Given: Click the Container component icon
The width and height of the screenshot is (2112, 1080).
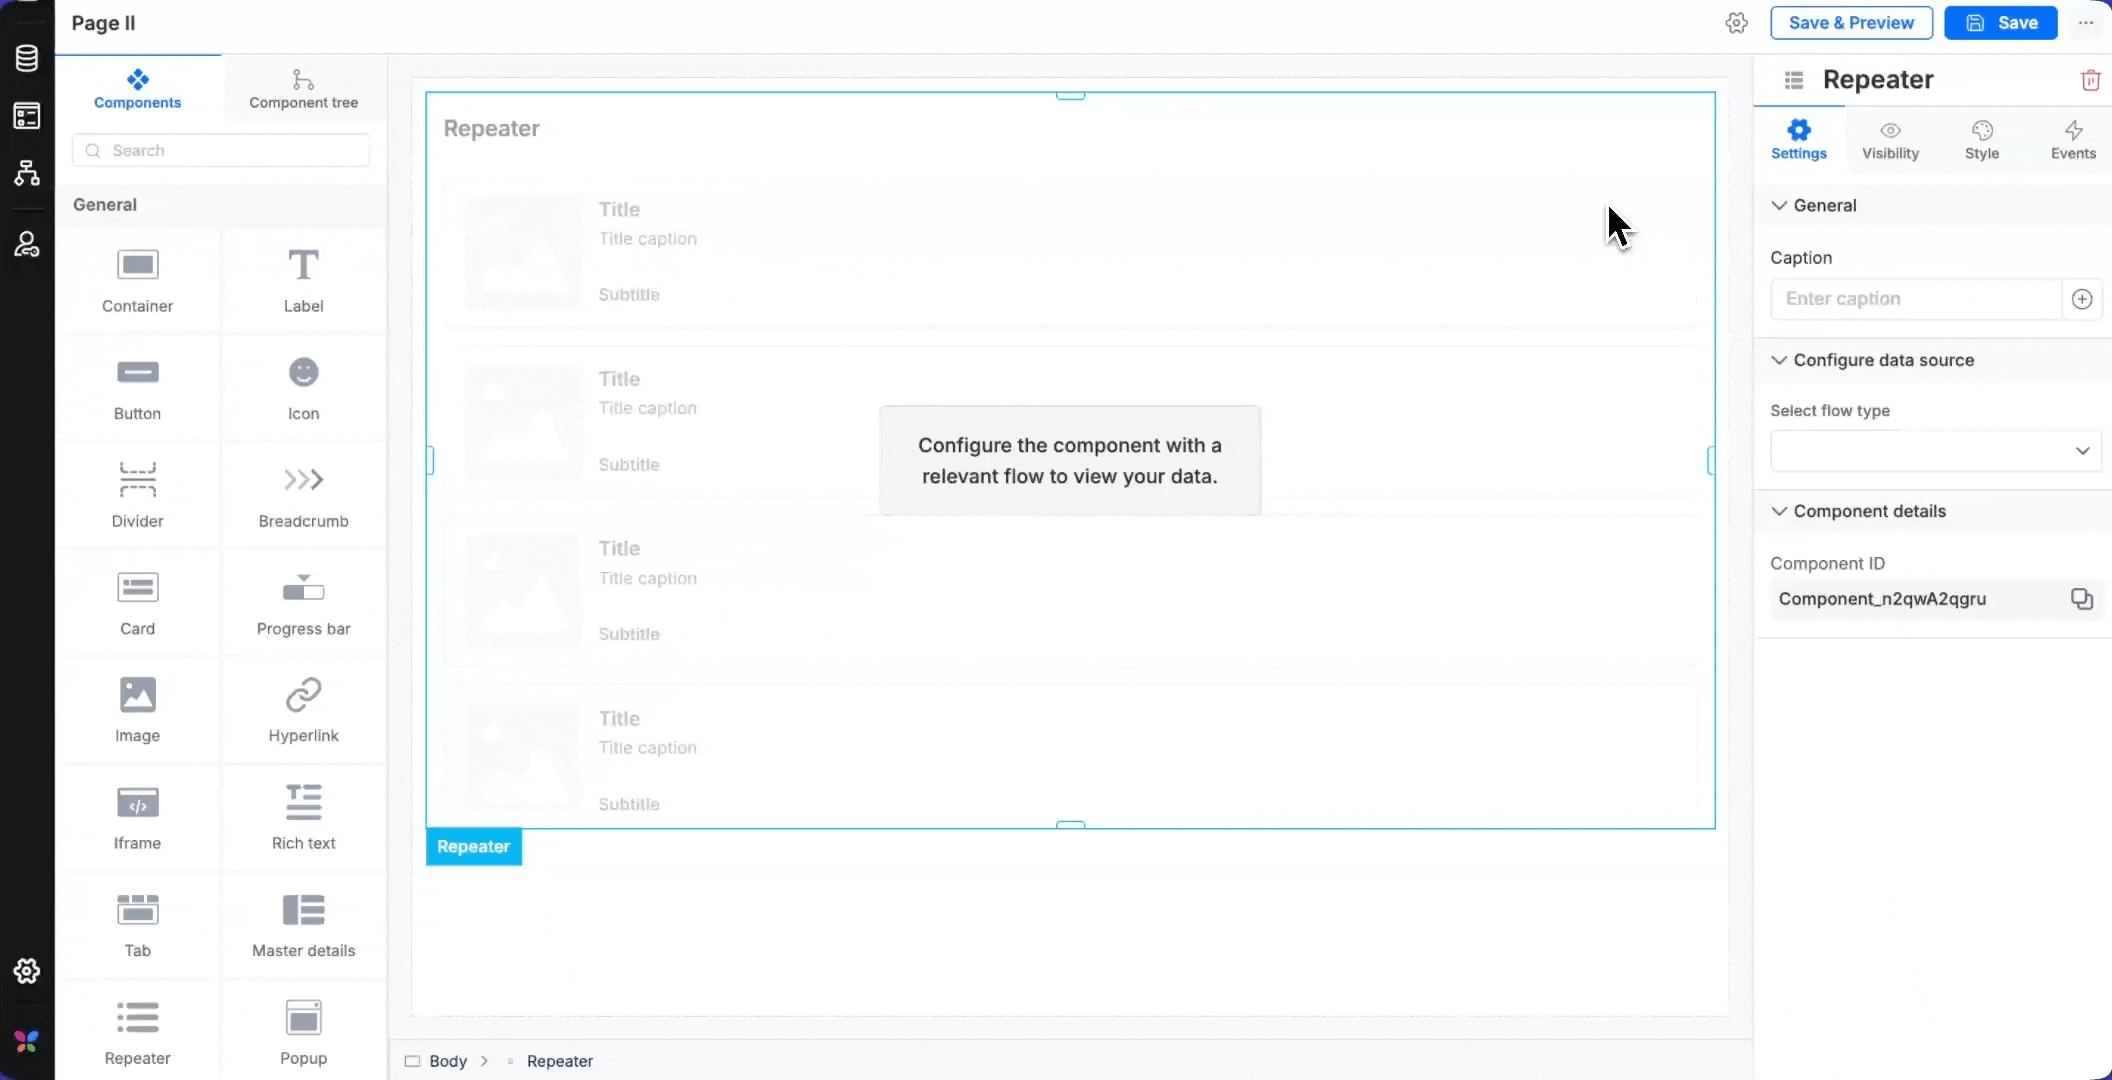Looking at the screenshot, I should point(137,266).
